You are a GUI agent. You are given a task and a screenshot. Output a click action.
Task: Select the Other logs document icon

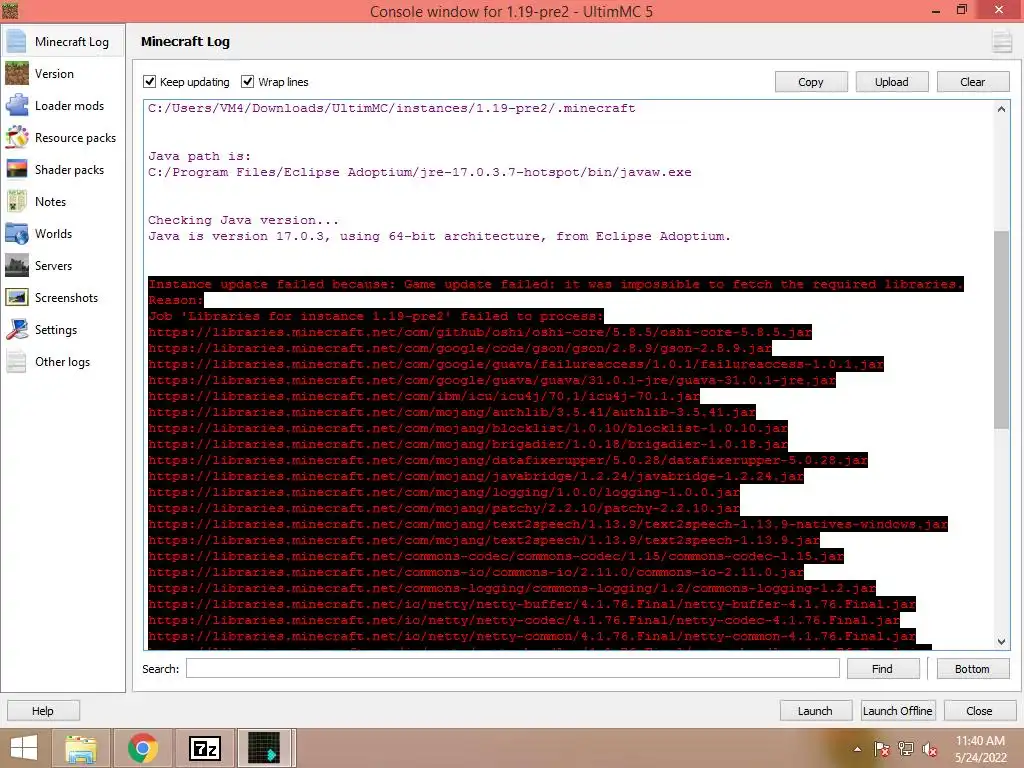click(17, 361)
